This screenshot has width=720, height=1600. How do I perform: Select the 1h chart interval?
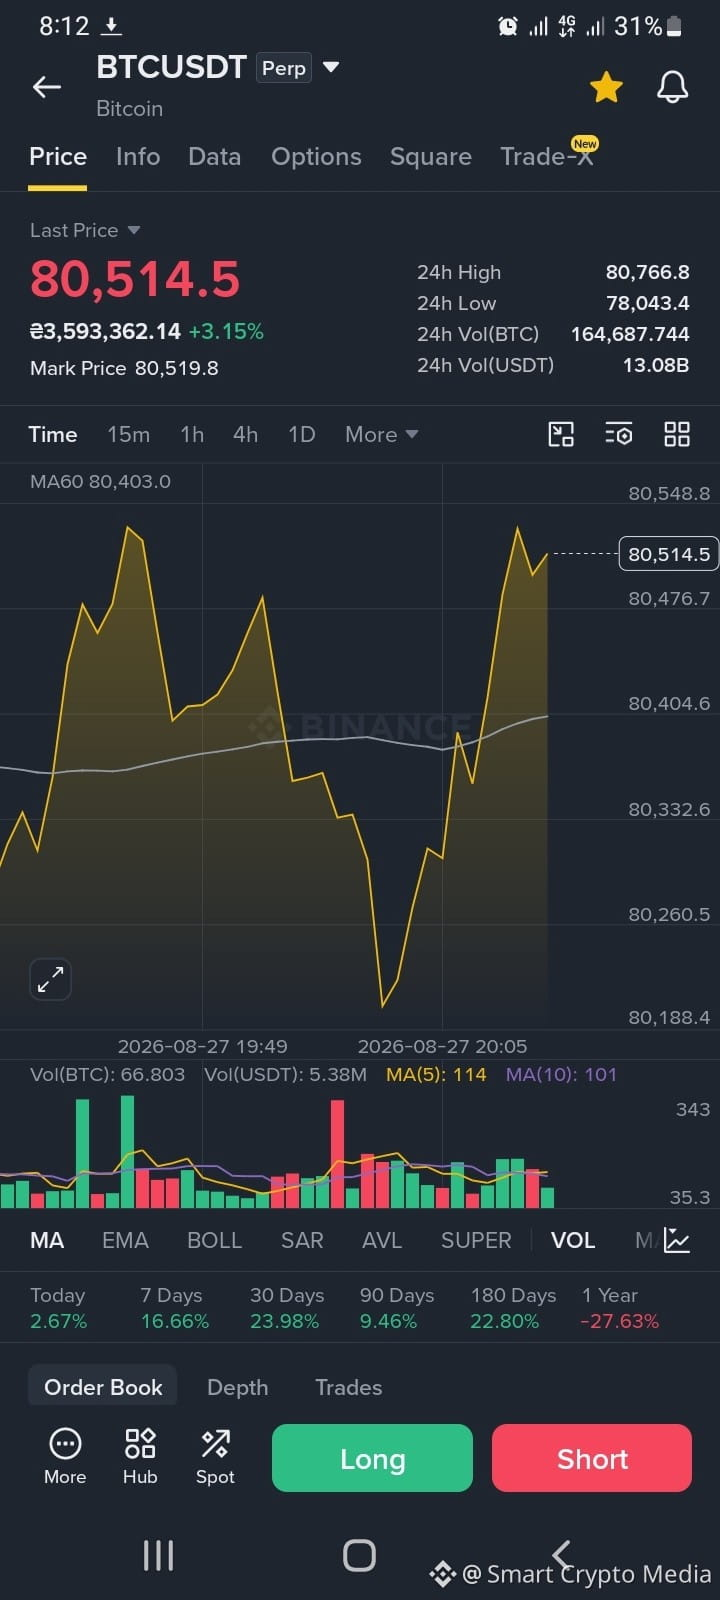point(192,434)
